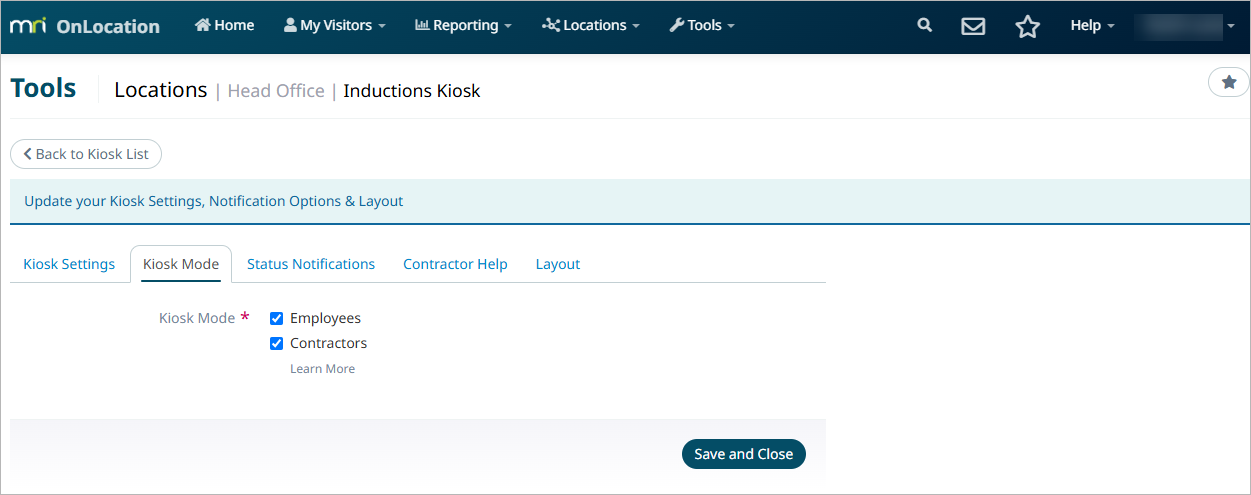Switch to the Kiosk Settings tab
This screenshot has width=1251, height=495.
click(x=69, y=264)
